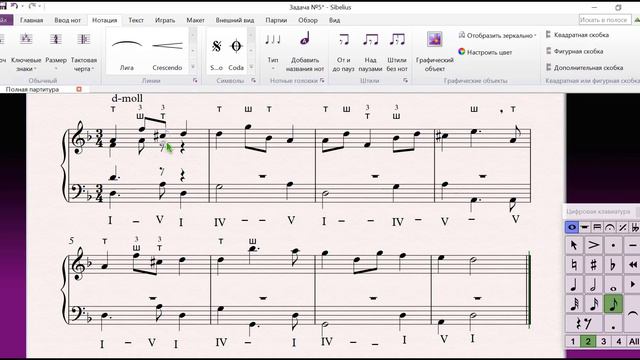The image size is (640, 360).
Task: Click the keypad rewind double-arrow button
Action: (x=632, y=265)
